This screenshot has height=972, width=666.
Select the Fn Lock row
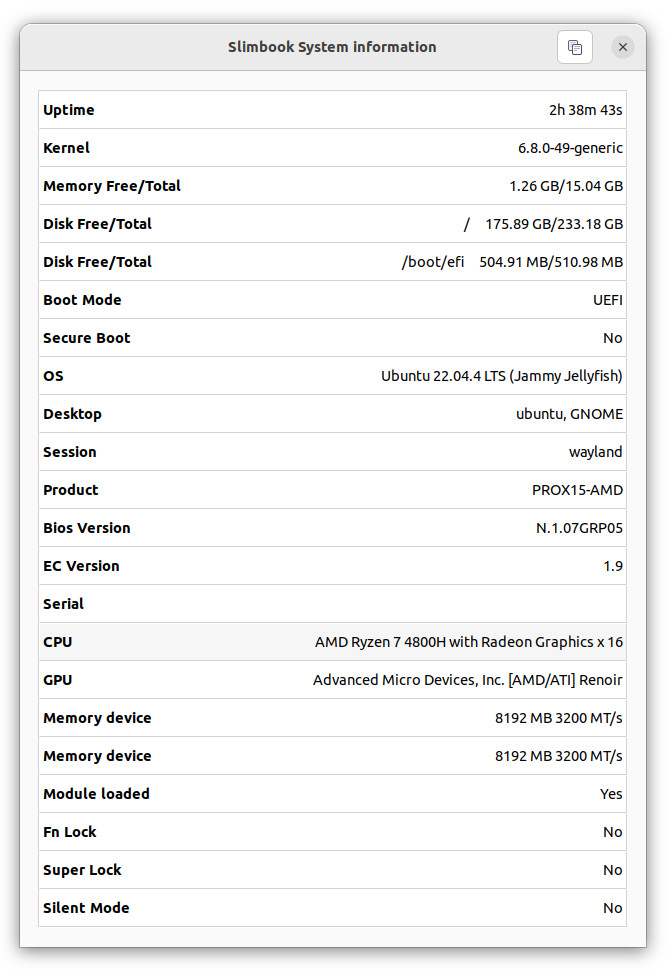332,832
